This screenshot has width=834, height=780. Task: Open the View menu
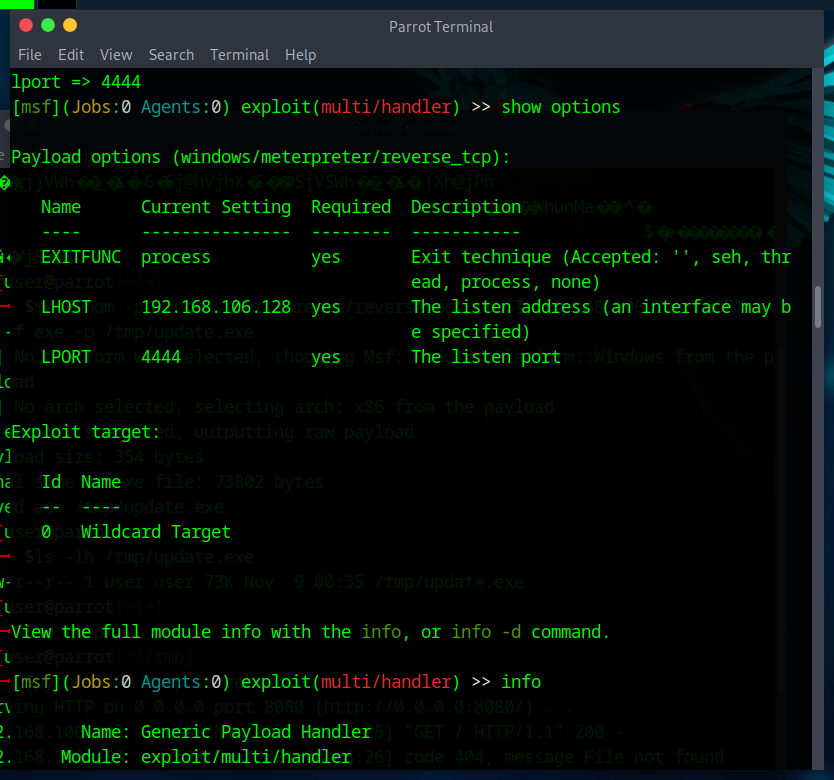[x=116, y=55]
